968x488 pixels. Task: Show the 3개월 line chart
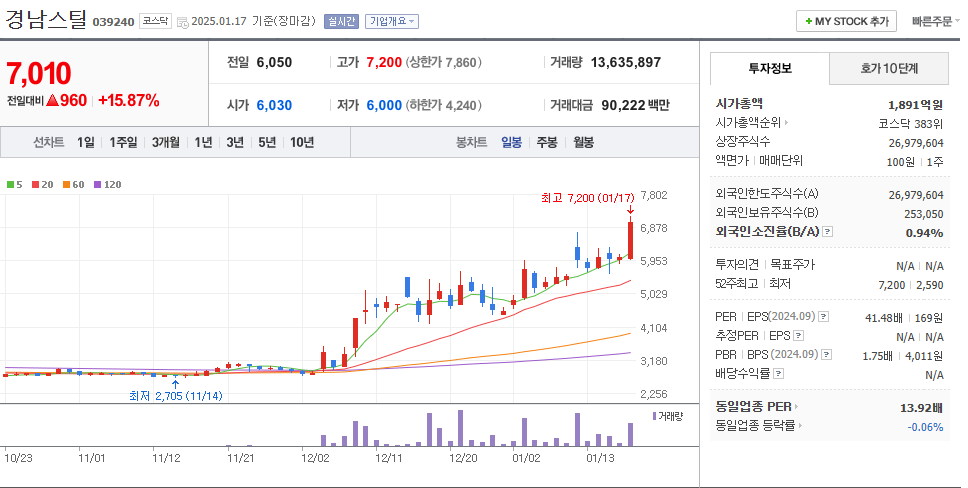point(166,142)
